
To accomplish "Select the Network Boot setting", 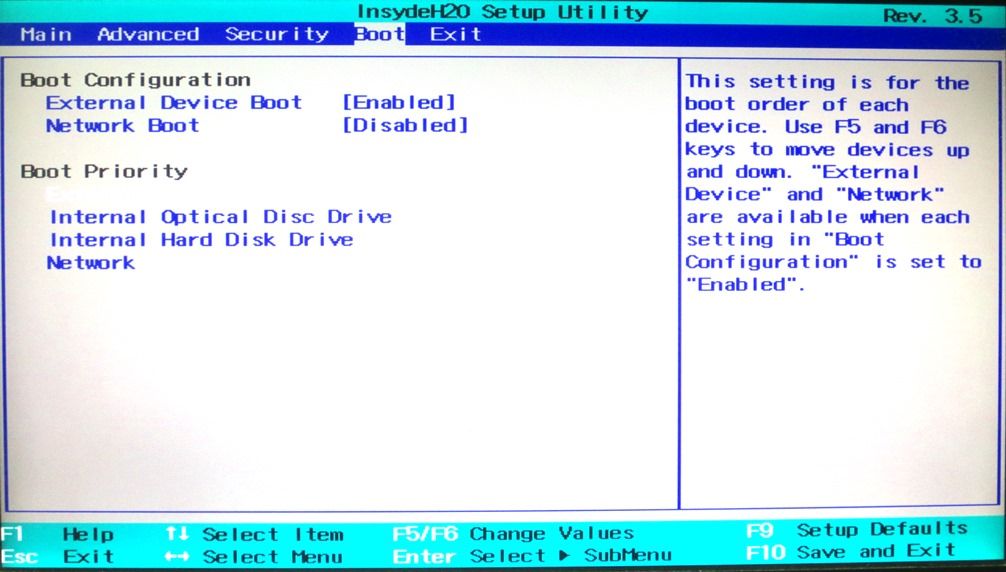I will 123,125.
